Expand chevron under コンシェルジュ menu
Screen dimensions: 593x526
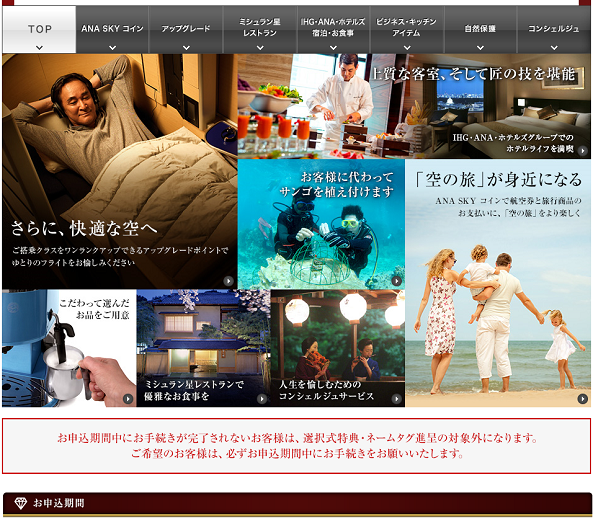click(554, 48)
